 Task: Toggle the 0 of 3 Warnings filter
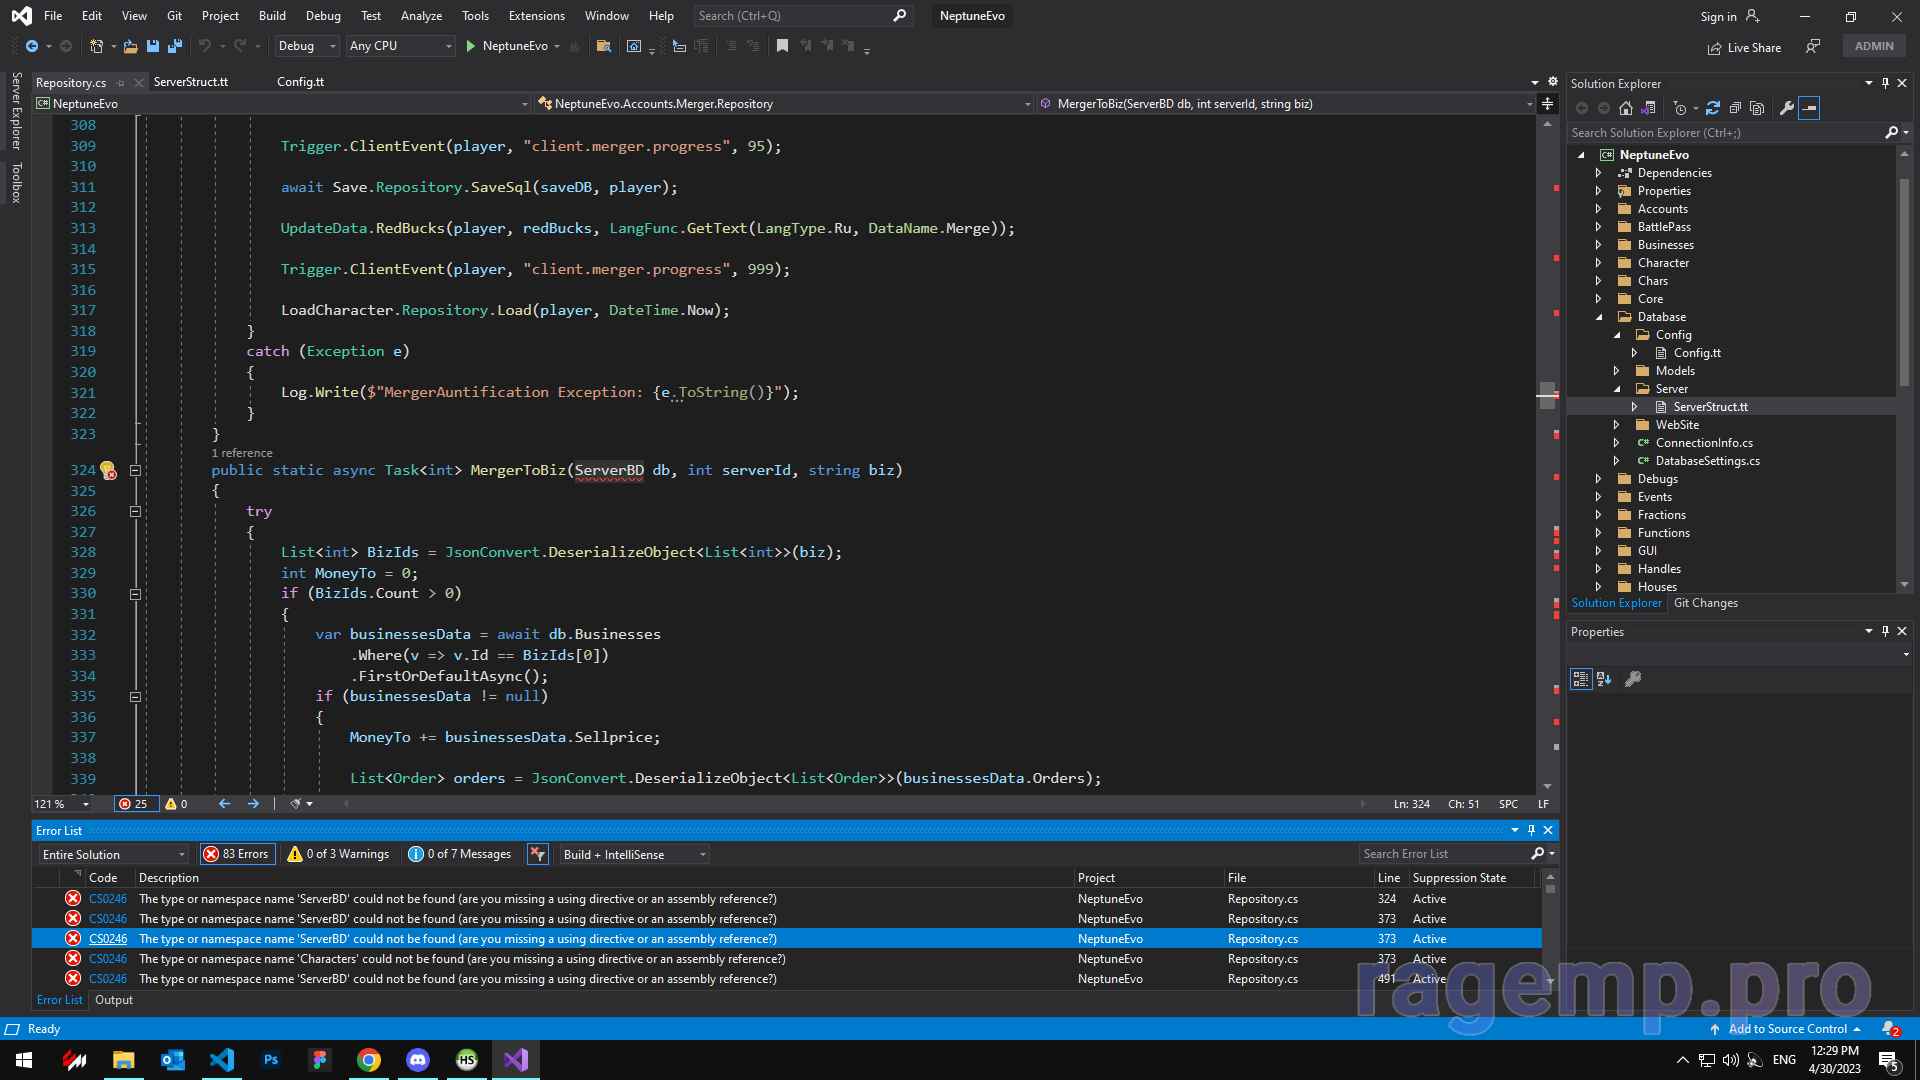coord(339,854)
